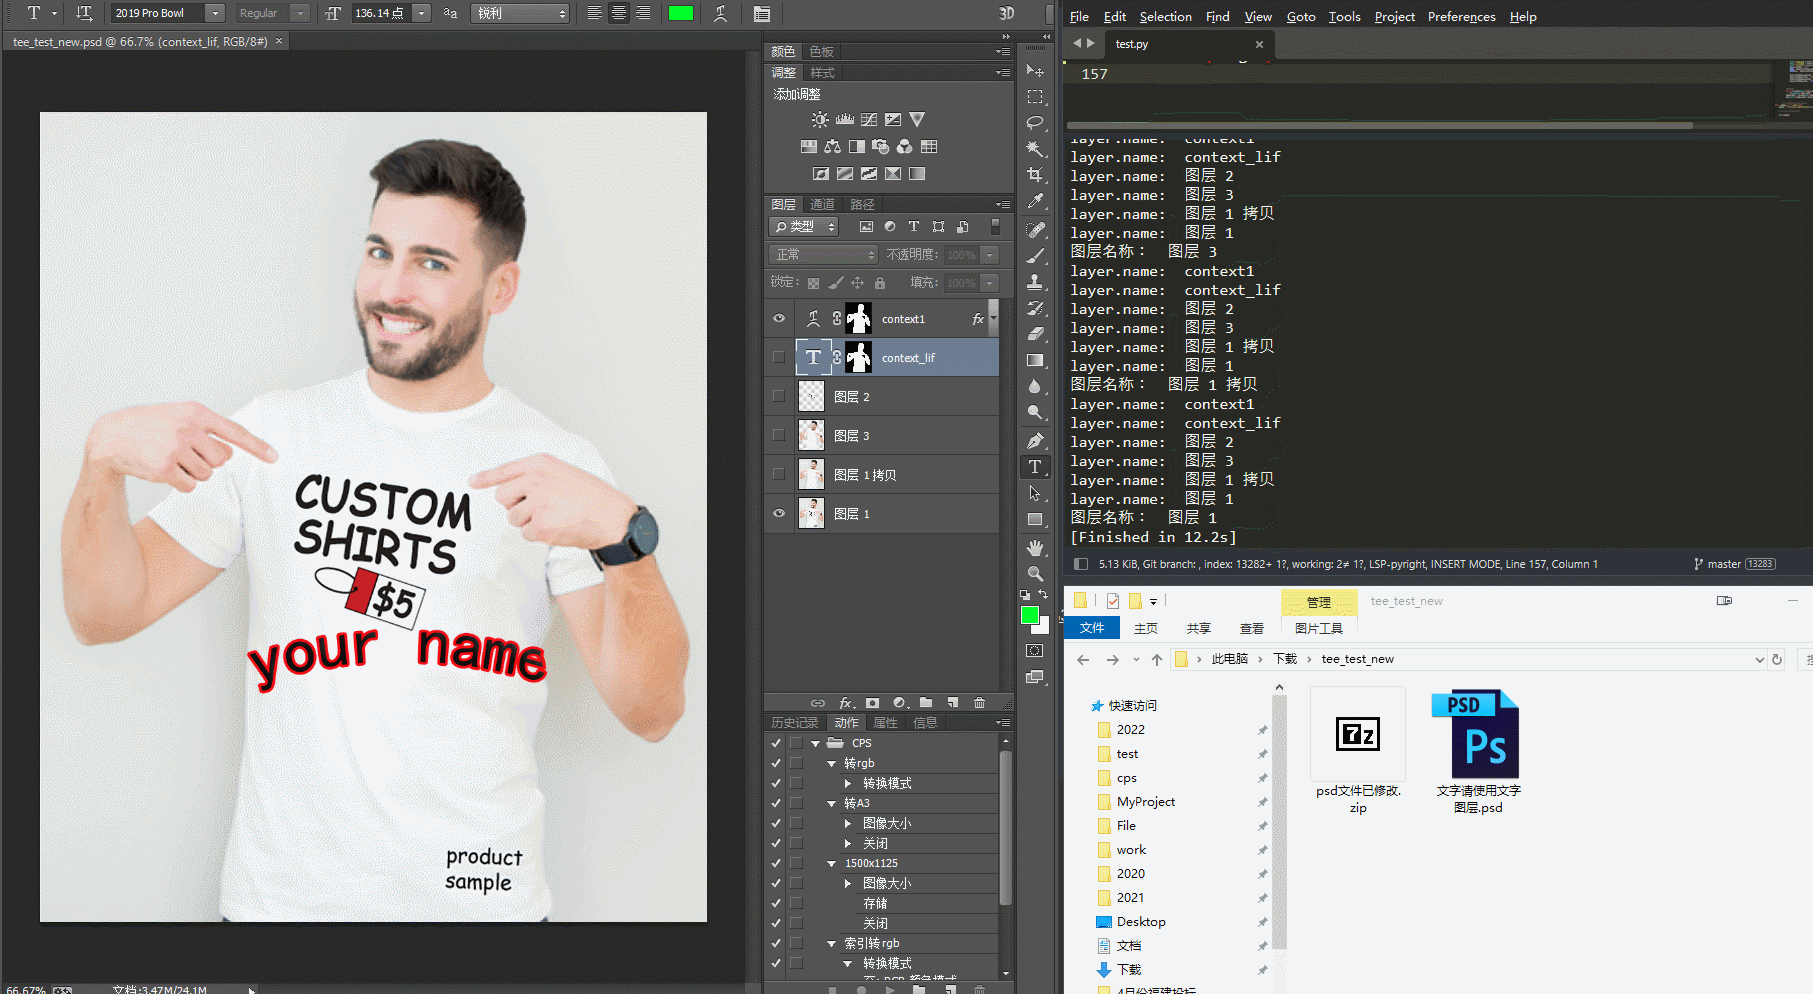Open the MyProject quick access folder
1813x994 pixels.
coord(1146,802)
